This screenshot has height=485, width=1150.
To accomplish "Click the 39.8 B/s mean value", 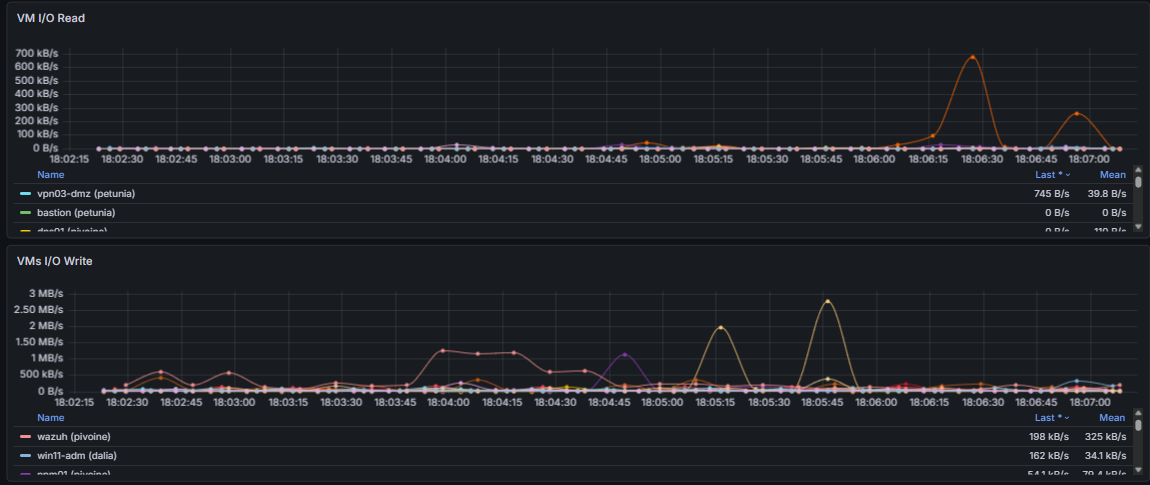I will (x=1107, y=194).
